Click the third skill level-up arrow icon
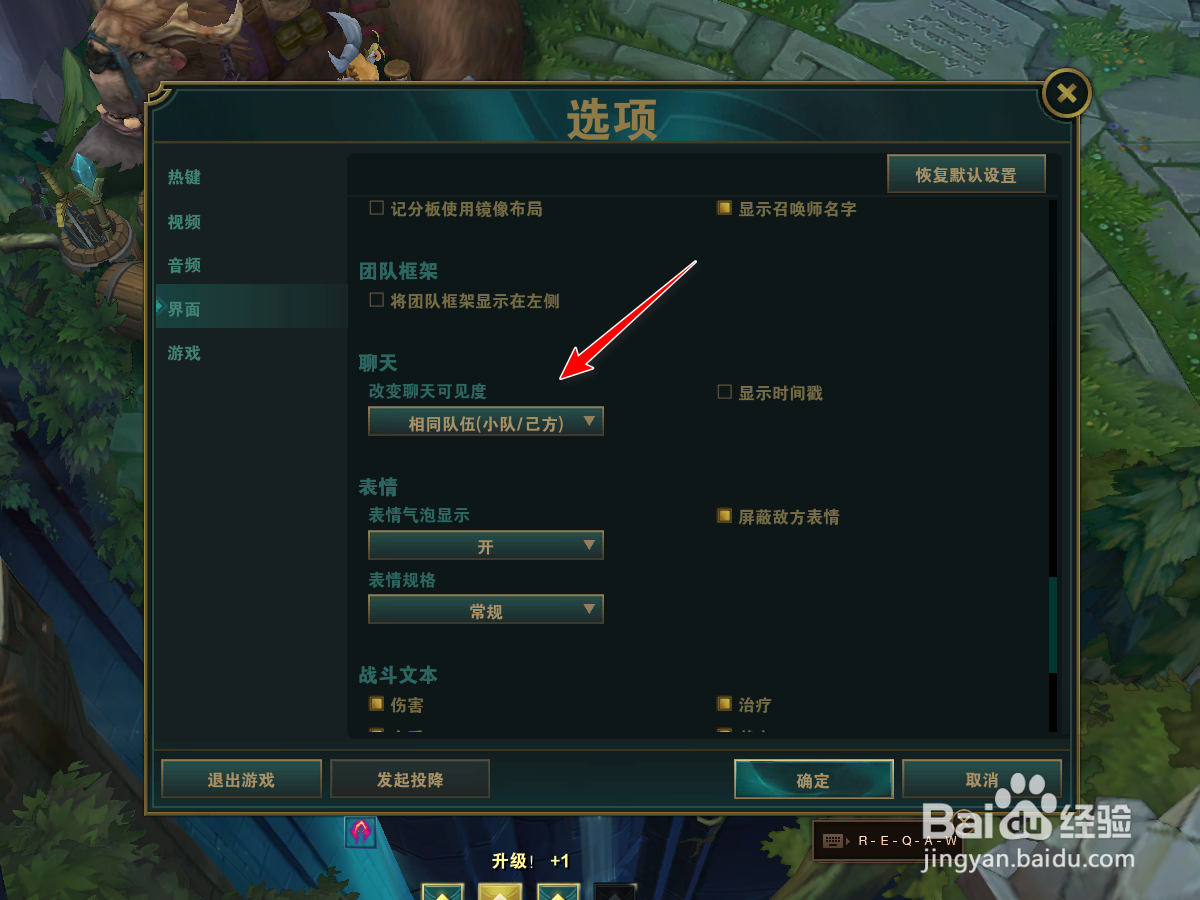Viewport: 1200px width, 900px height. [x=558, y=891]
